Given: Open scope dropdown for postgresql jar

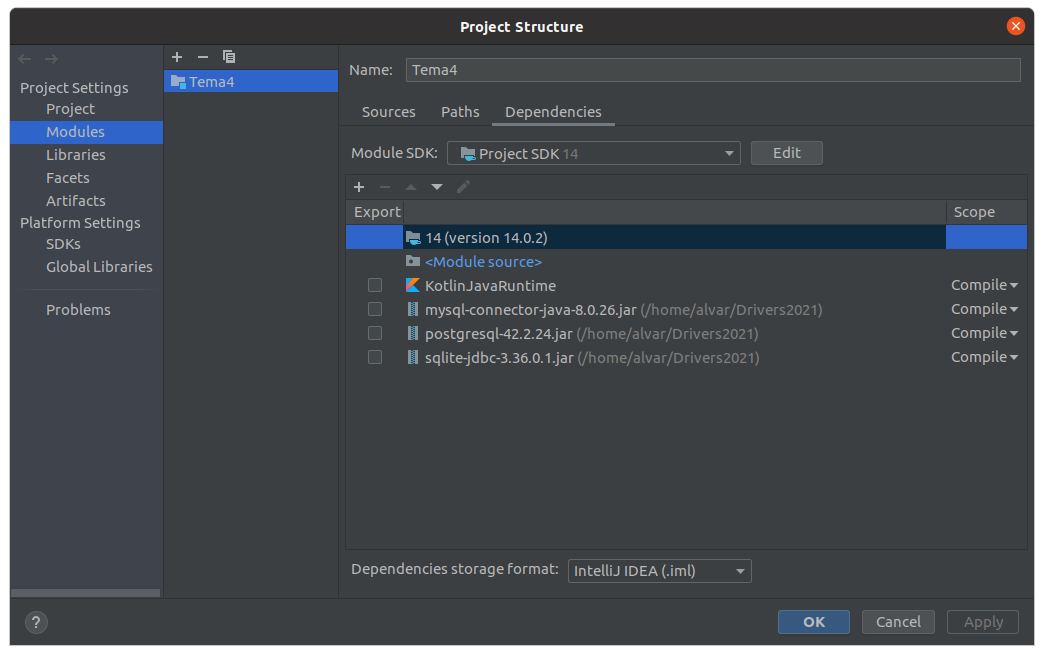Looking at the screenshot, I should 984,333.
